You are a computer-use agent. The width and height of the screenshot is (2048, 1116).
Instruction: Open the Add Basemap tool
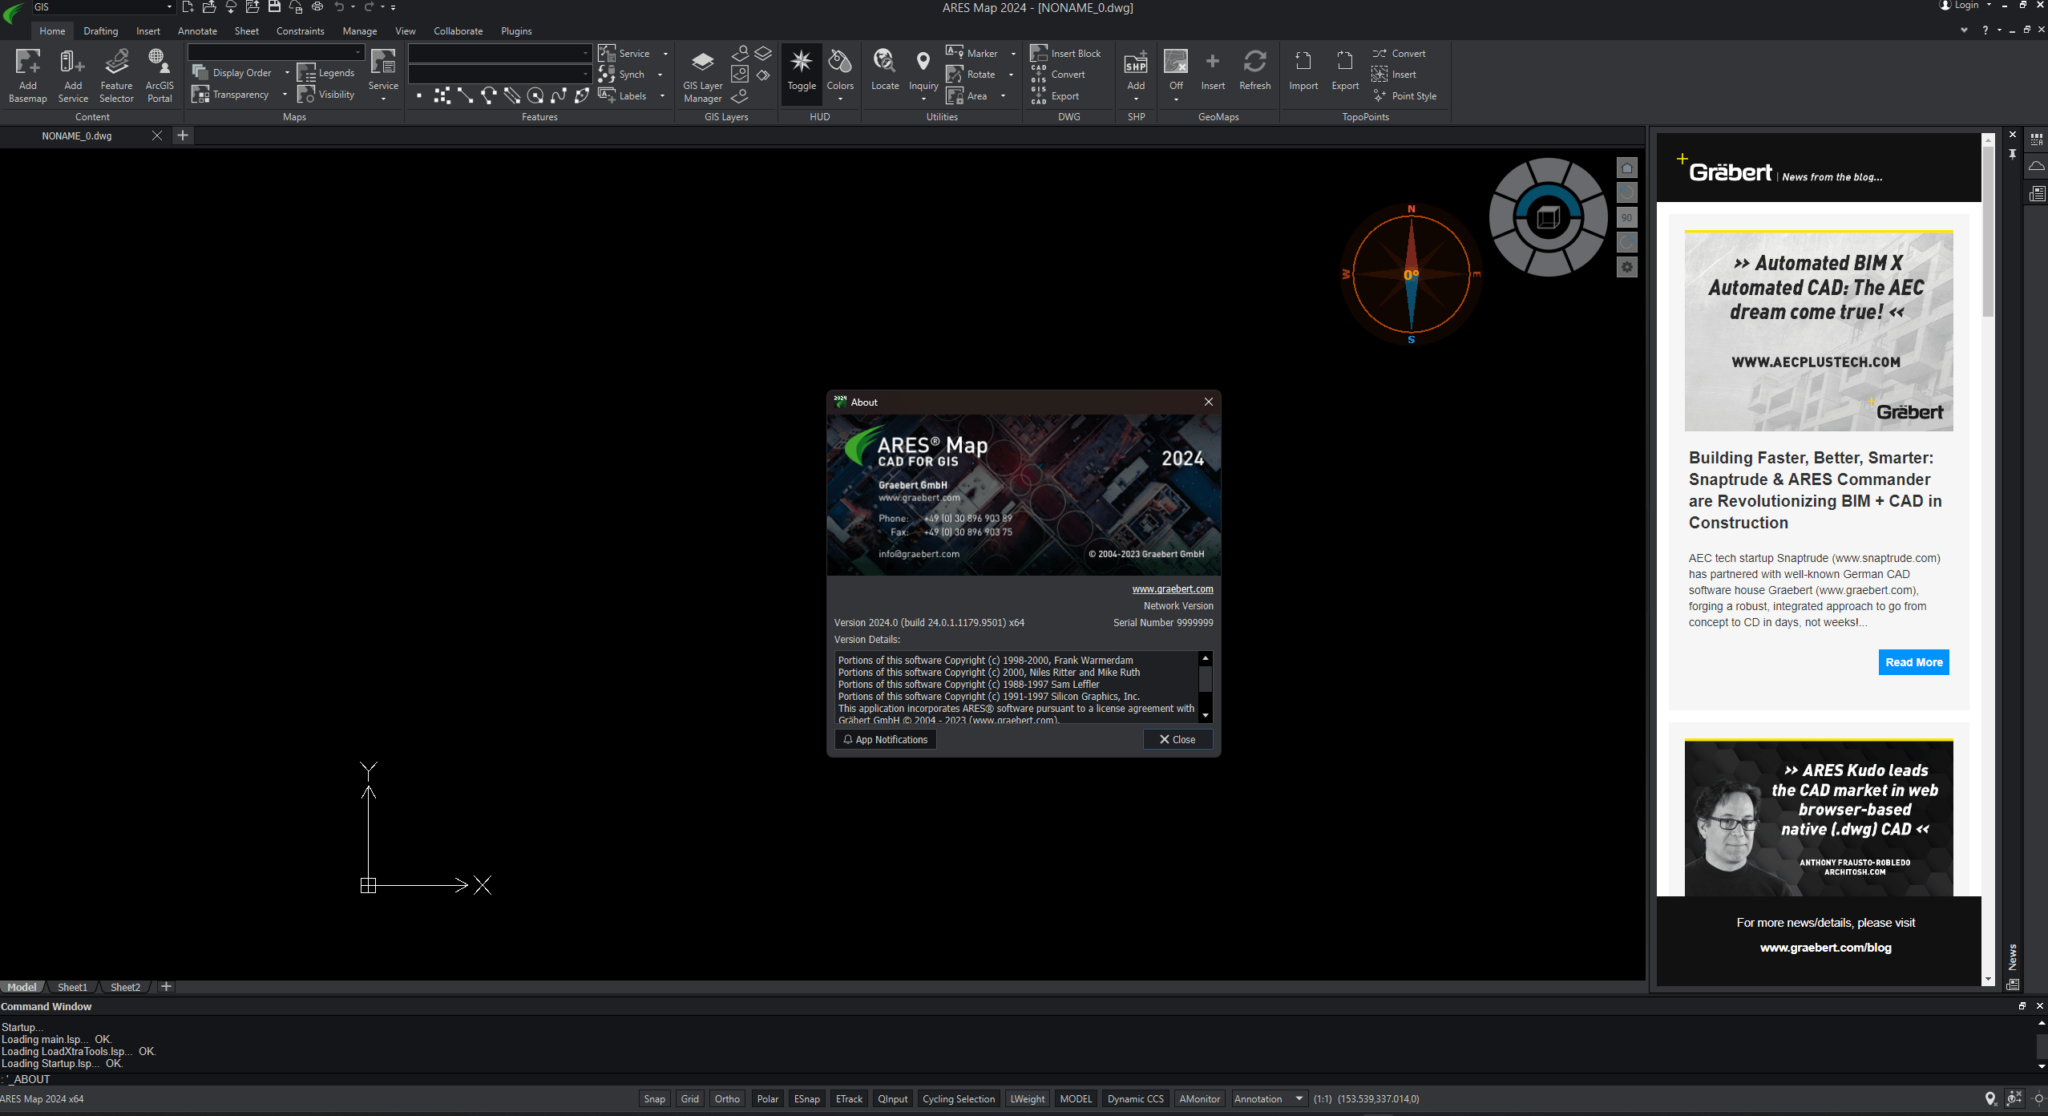pyautogui.click(x=27, y=75)
